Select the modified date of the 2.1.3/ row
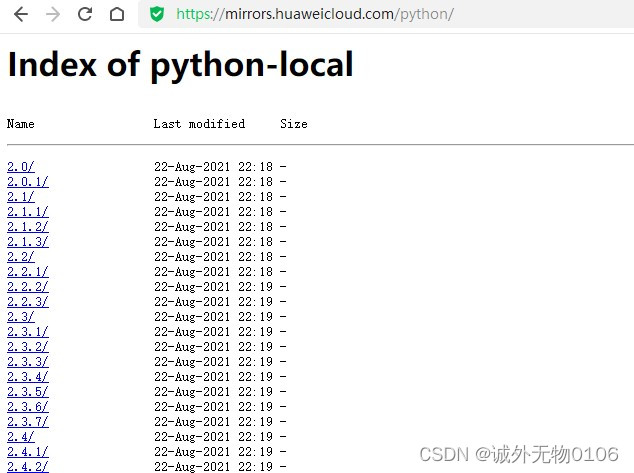The image size is (634, 473). (x=213, y=241)
